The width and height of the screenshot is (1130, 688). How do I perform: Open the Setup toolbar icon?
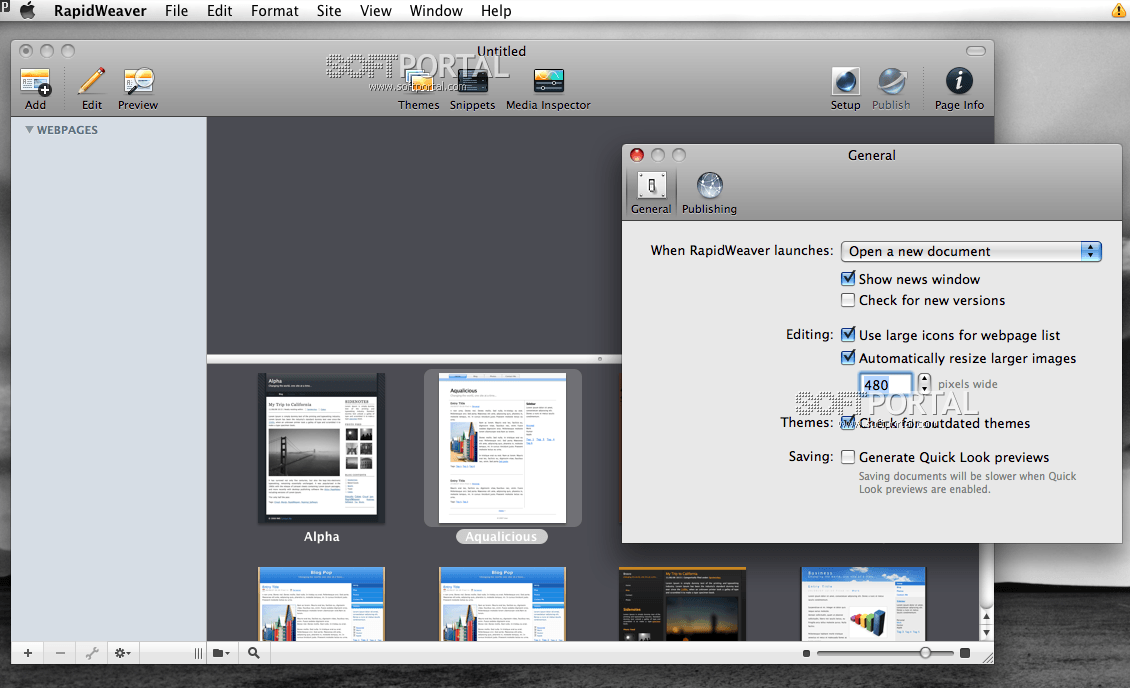tap(845, 81)
